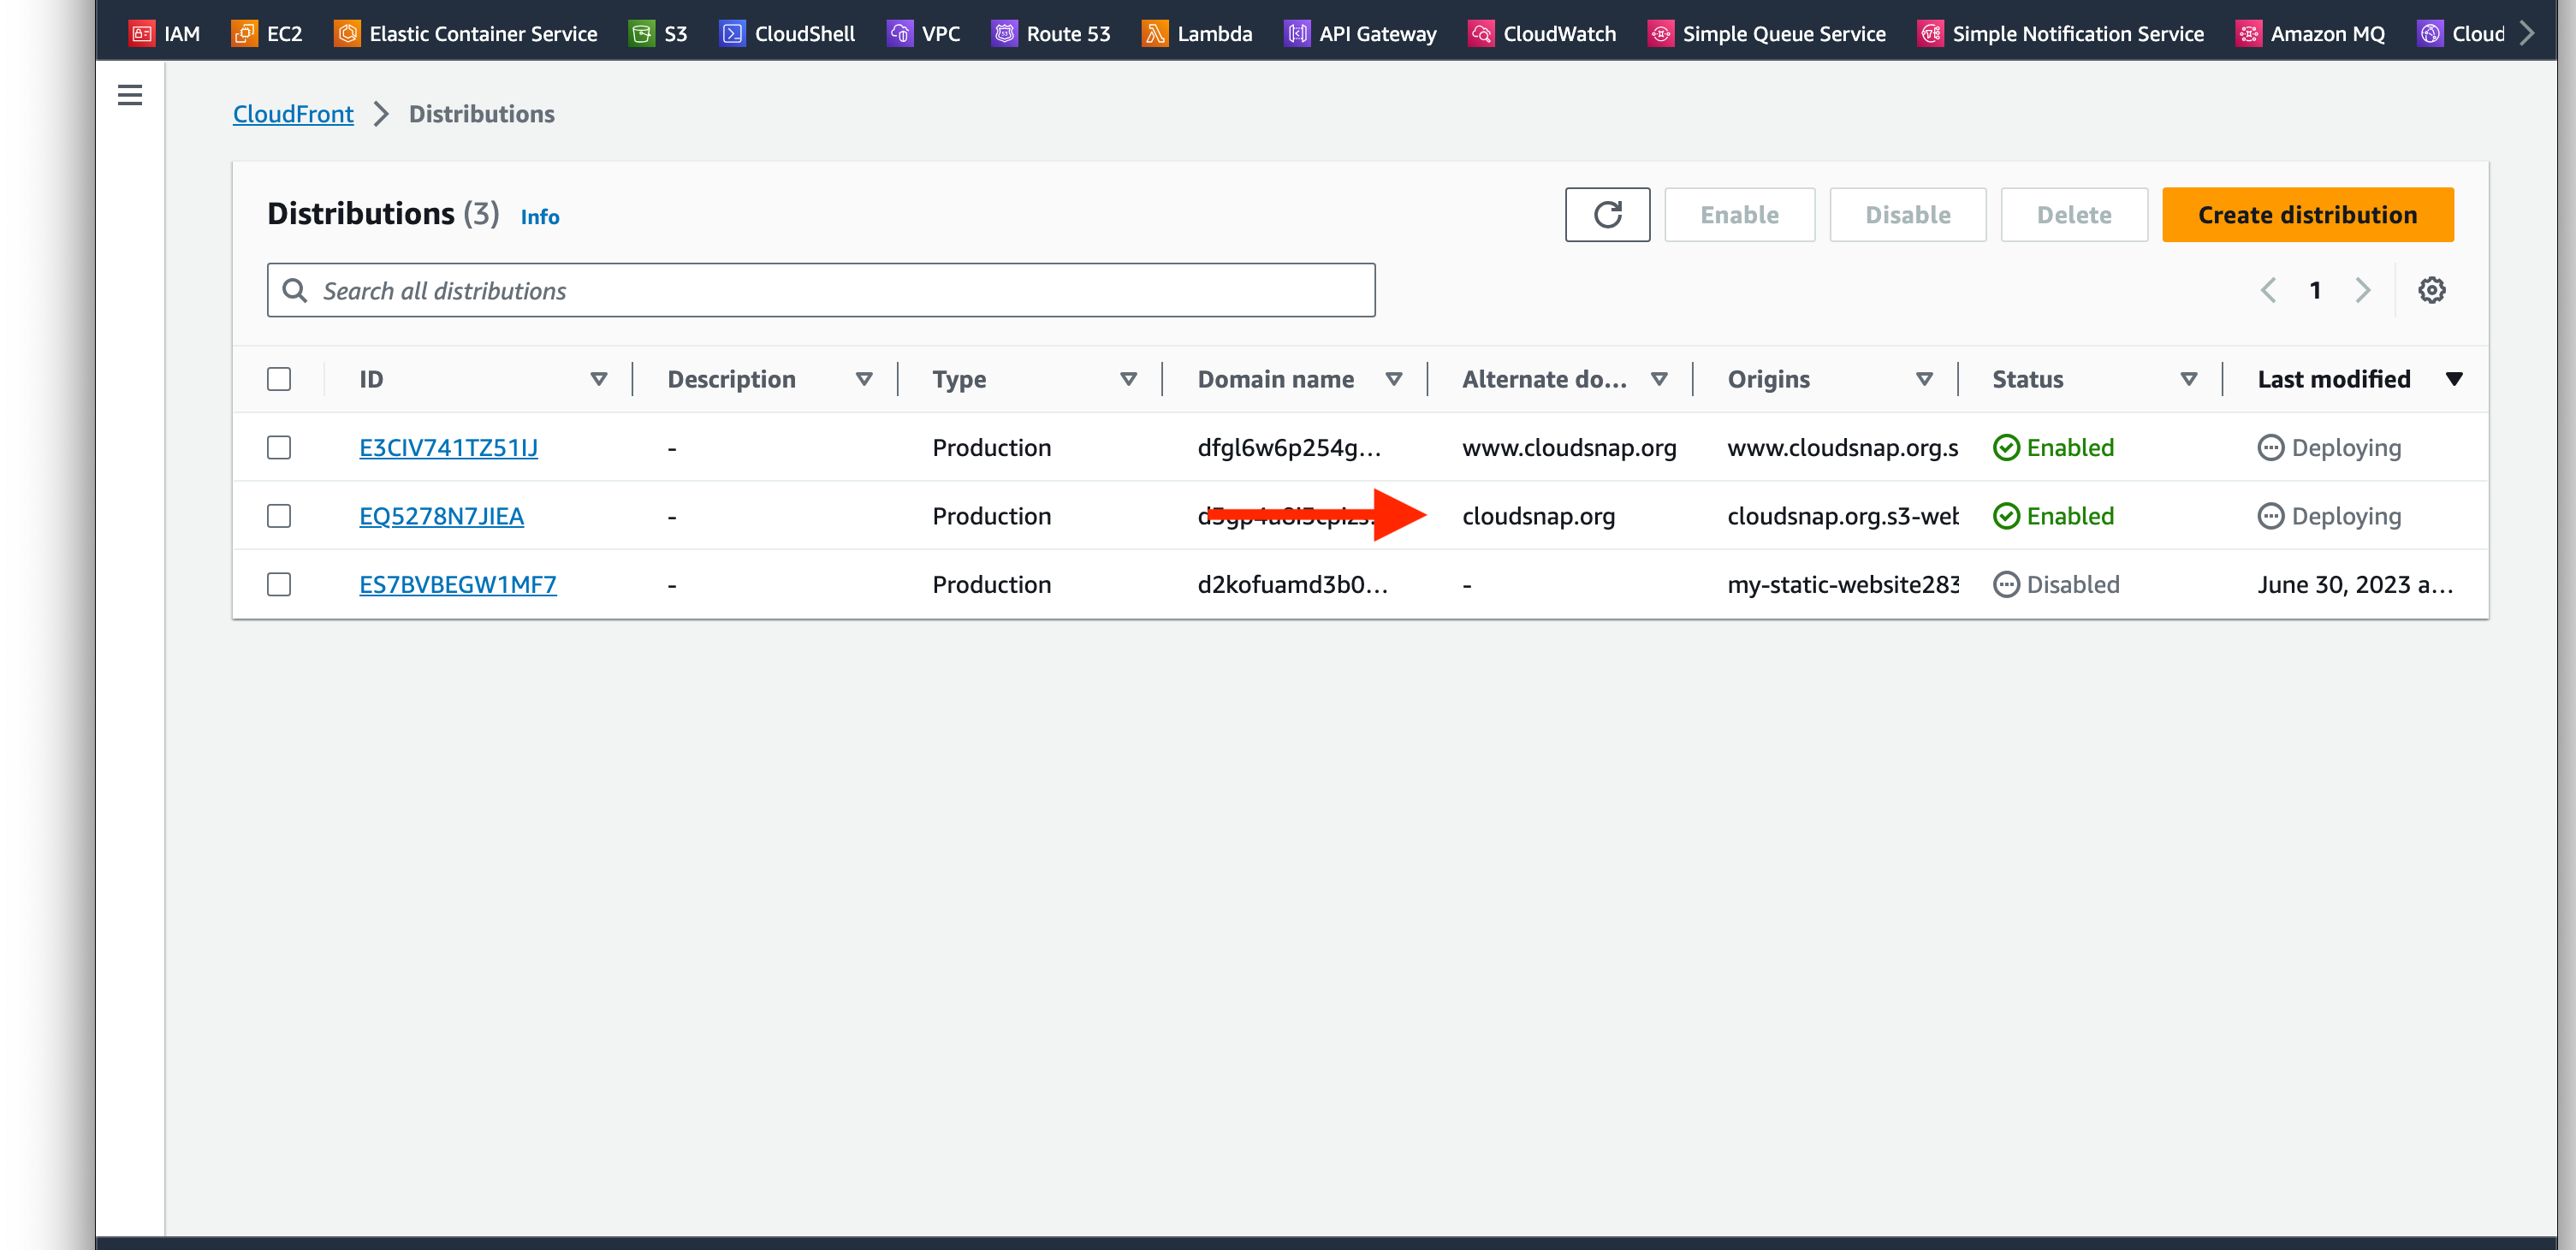Click the CloudFront breadcrumb link
The image size is (2576, 1250).
[293, 114]
